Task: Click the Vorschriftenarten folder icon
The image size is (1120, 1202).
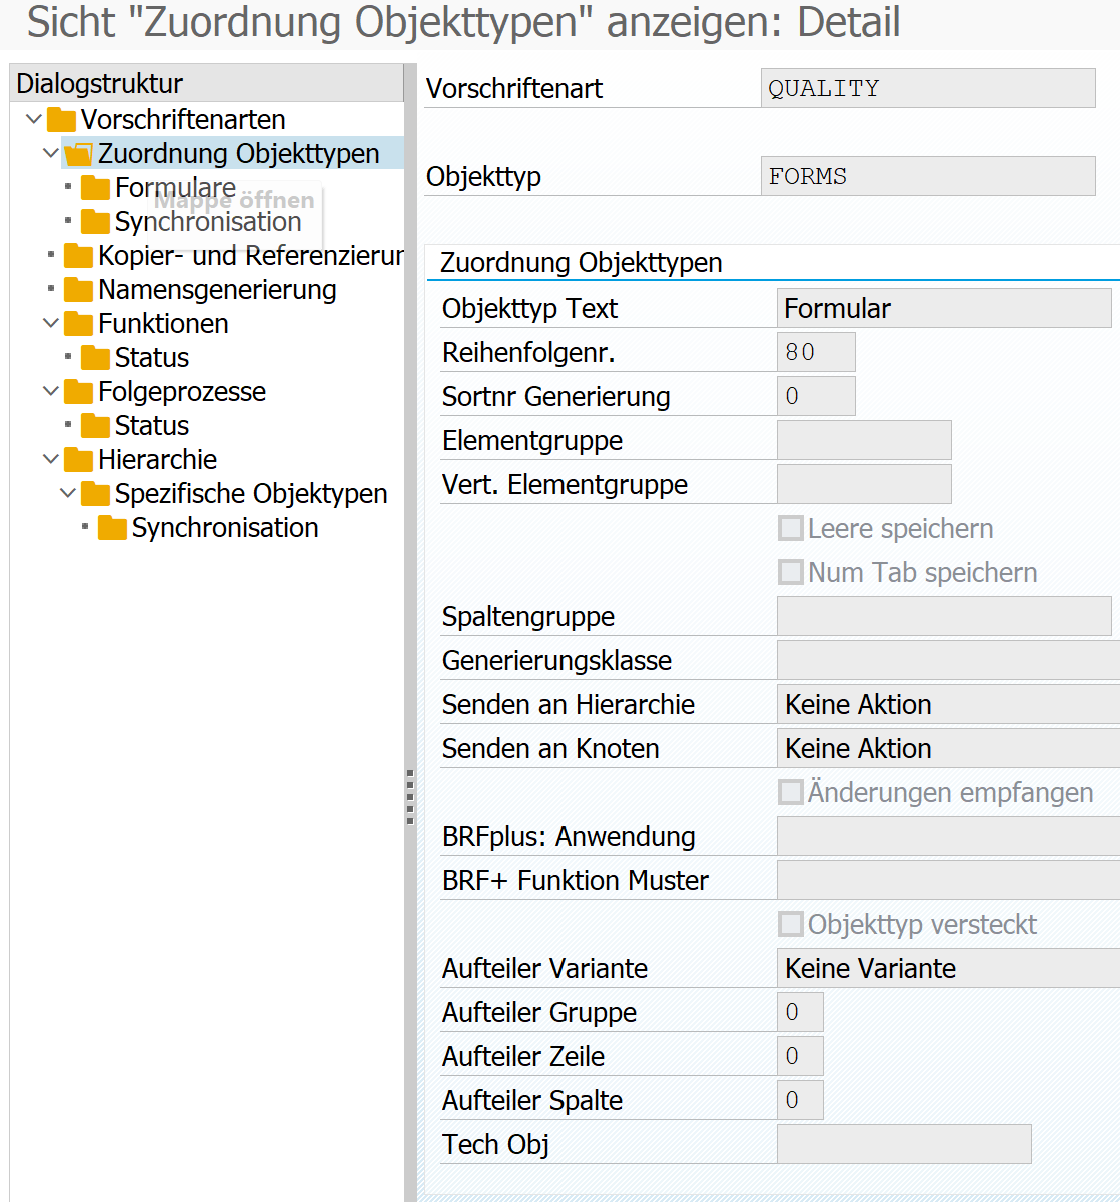Action: [61, 120]
